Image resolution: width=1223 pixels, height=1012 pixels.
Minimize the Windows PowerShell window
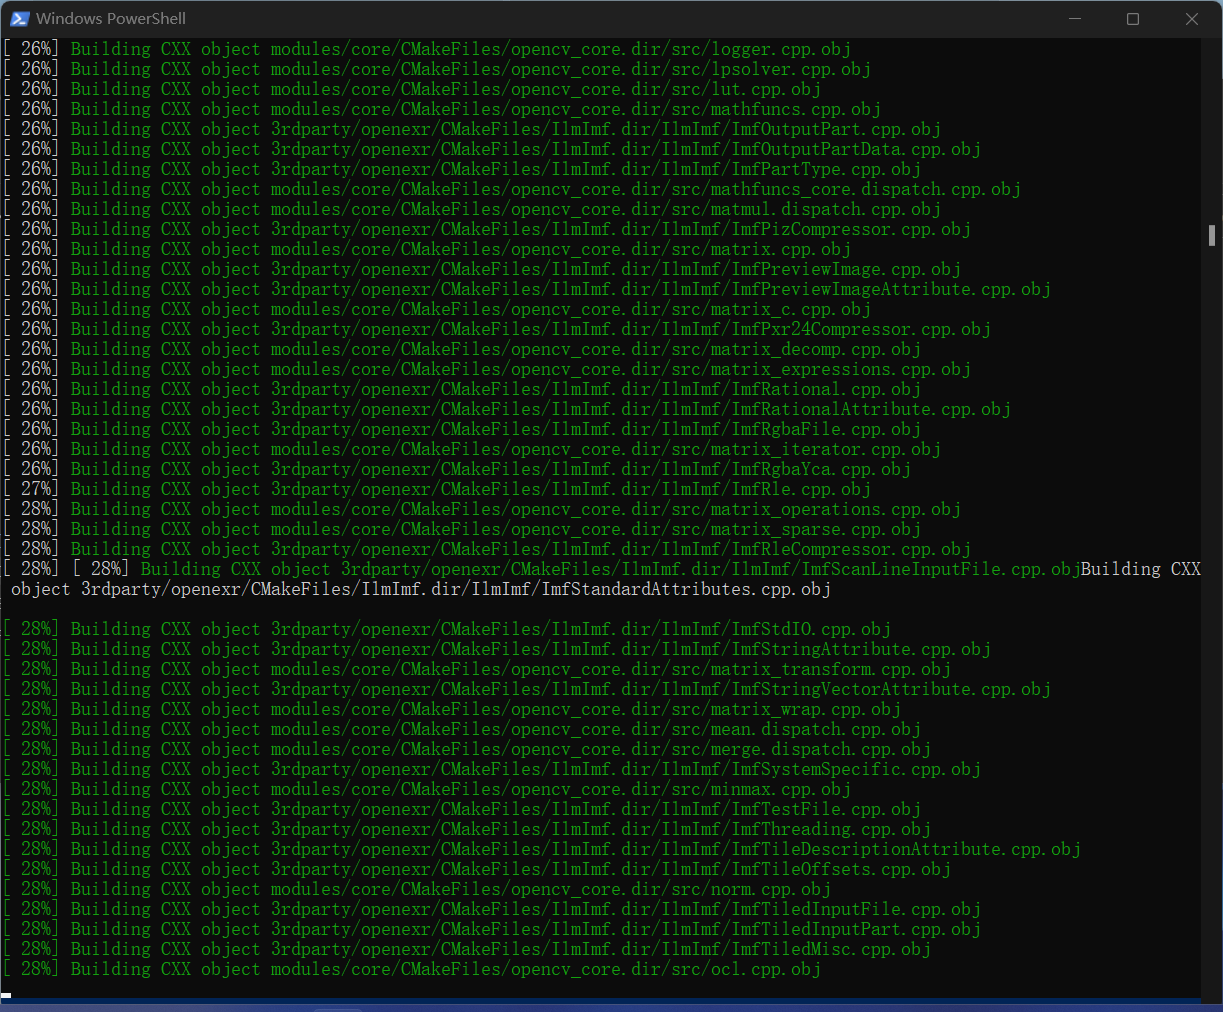click(x=1074, y=18)
